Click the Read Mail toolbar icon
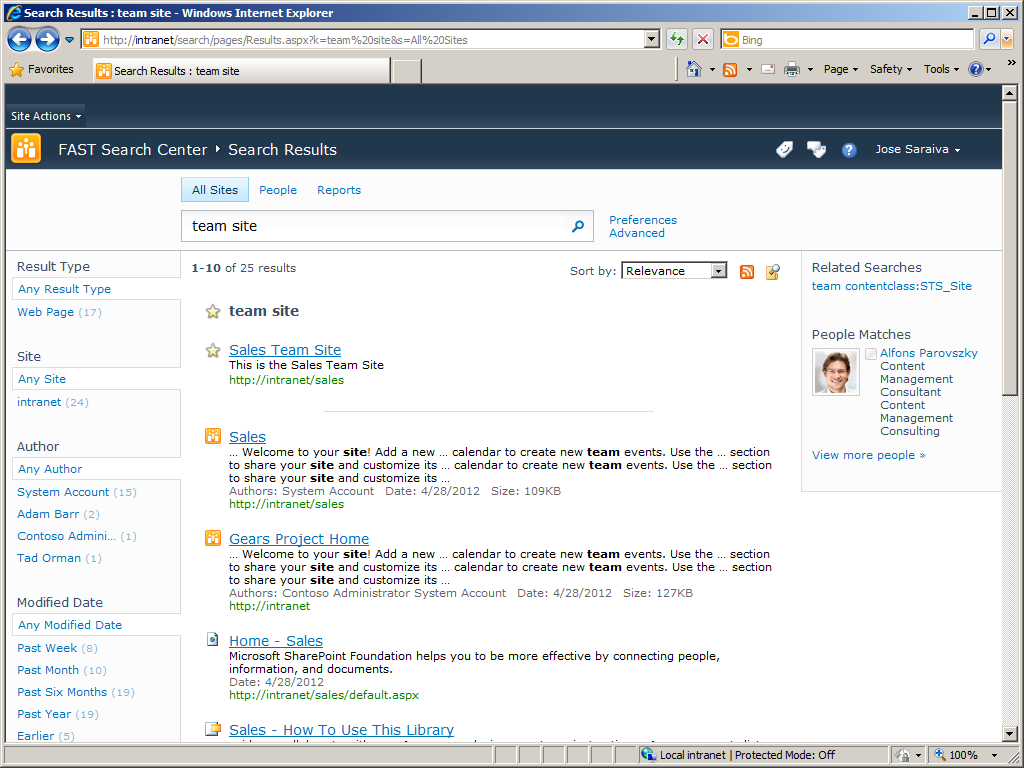Screen dimensions: 1024x768 point(768,69)
